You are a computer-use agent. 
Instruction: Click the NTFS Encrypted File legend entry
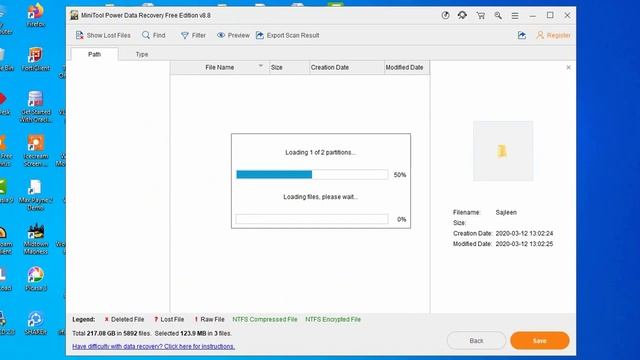point(333,320)
